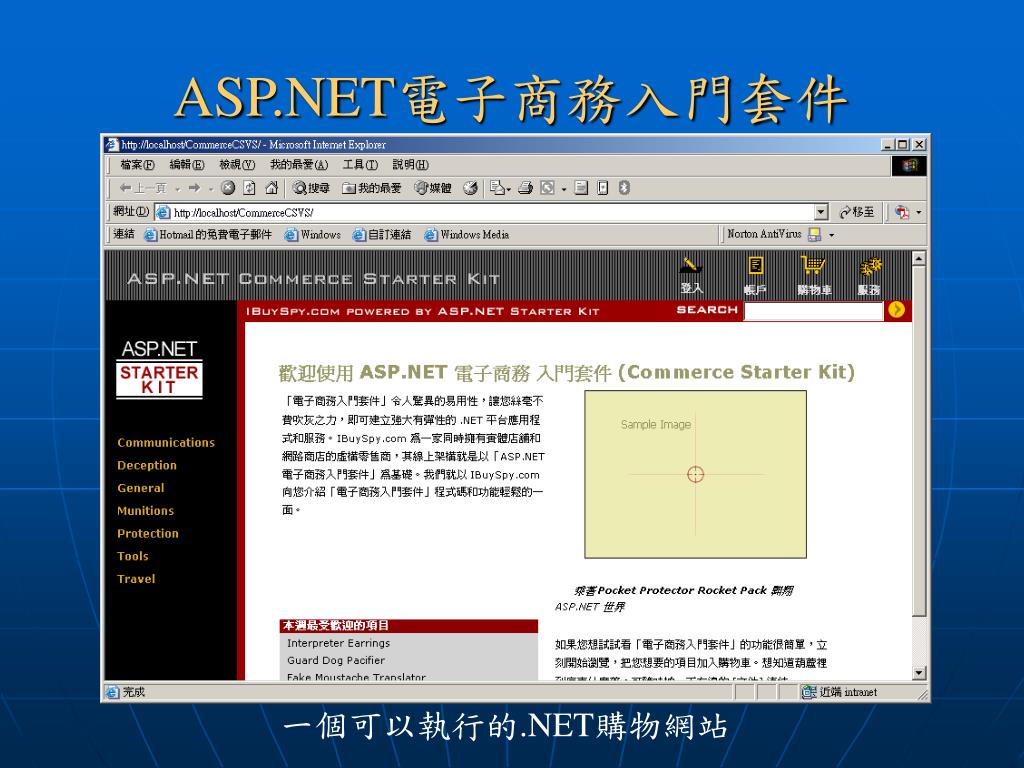The height and width of the screenshot is (768, 1024).
Task: Open the 工具(T) Tools menu
Action: tap(360, 165)
